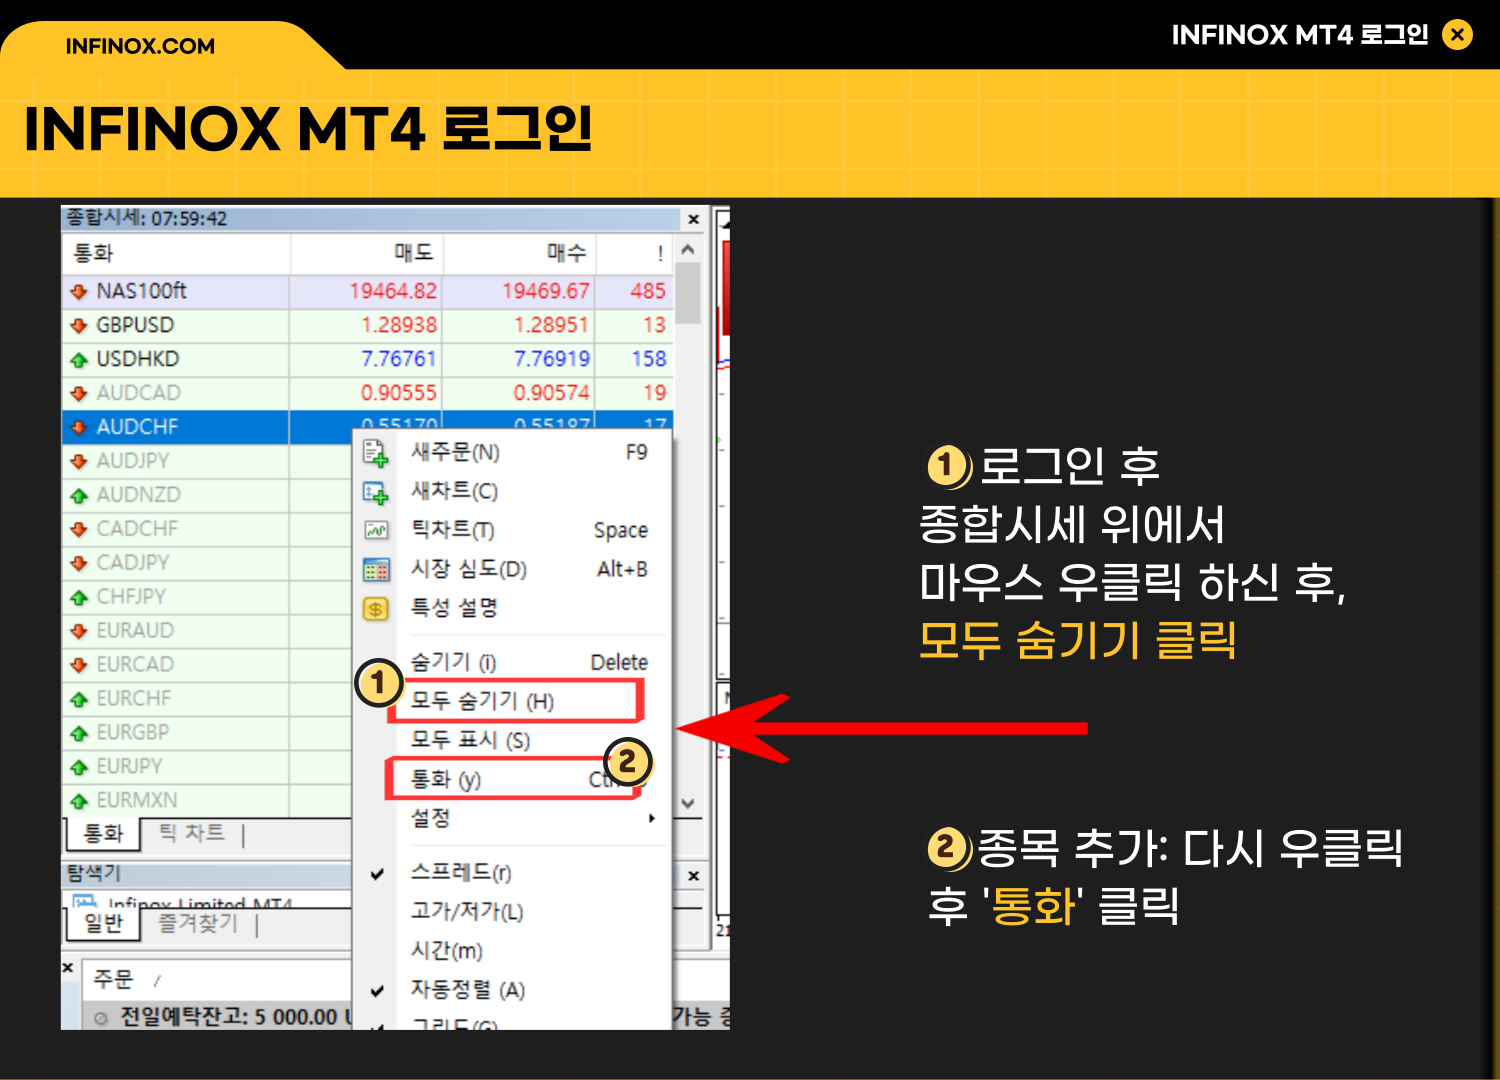Click the ! spread column header
Image resolution: width=1500 pixels, height=1080 pixels.
coord(635,254)
